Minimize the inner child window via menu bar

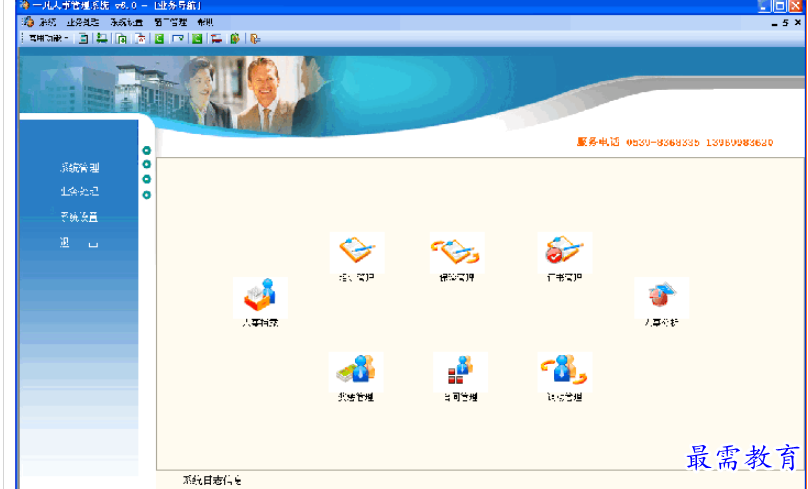(x=775, y=23)
